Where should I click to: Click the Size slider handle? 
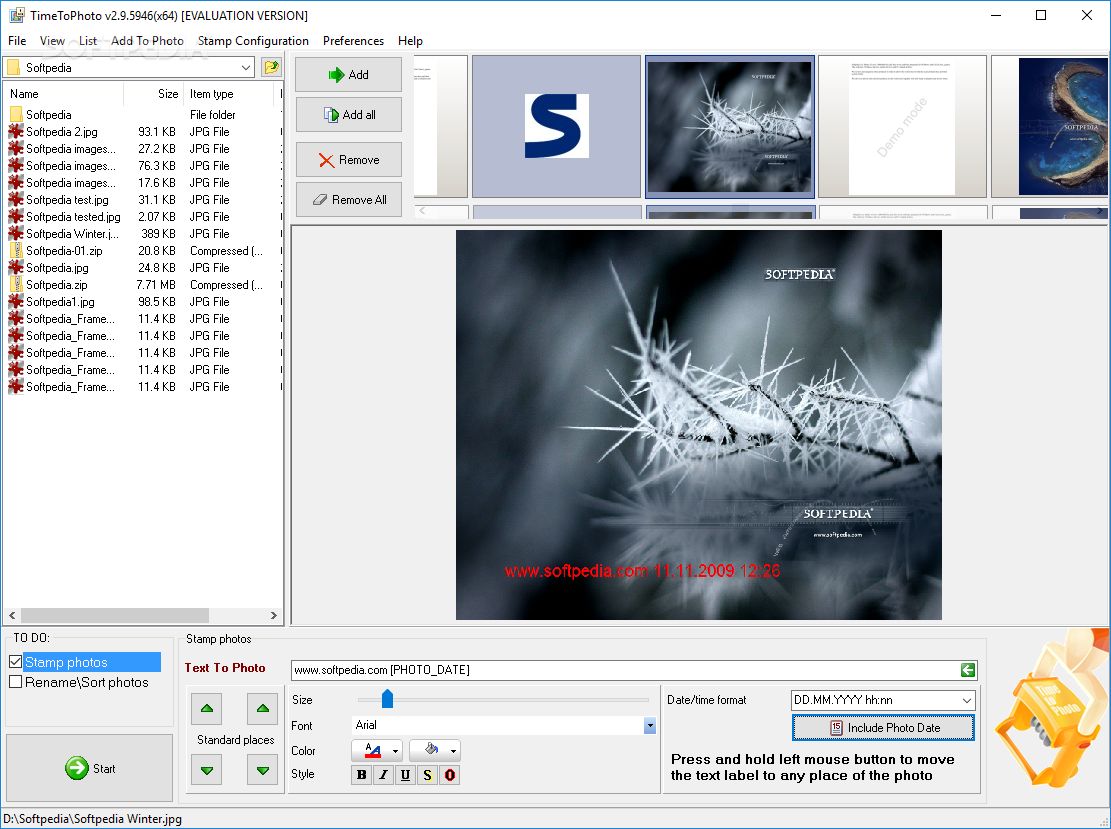click(x=387, y=699)
